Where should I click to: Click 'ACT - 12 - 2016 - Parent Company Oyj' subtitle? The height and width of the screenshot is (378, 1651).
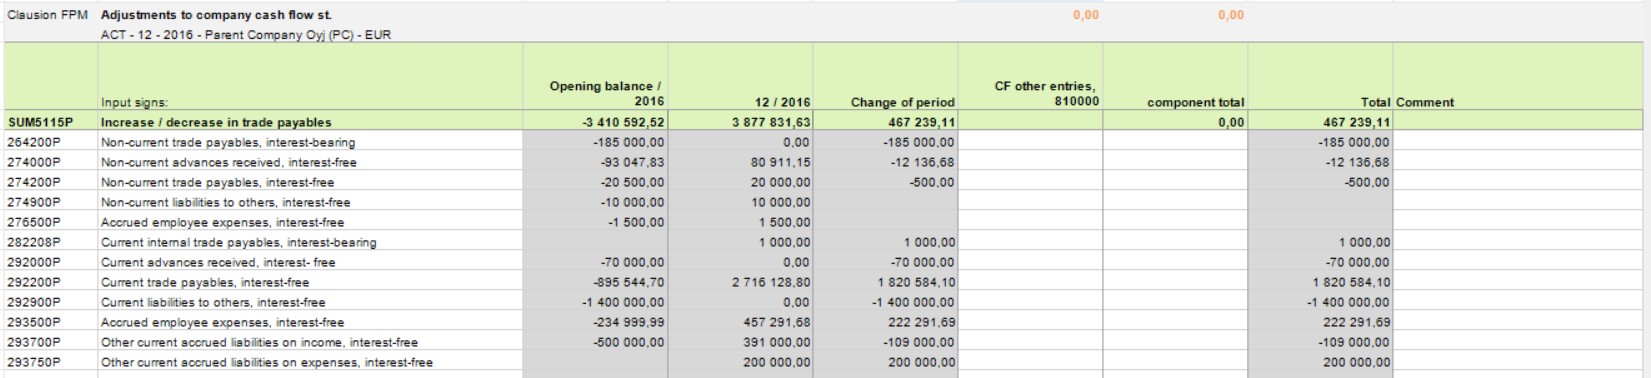pyautogui.click(x=246, y=35)
